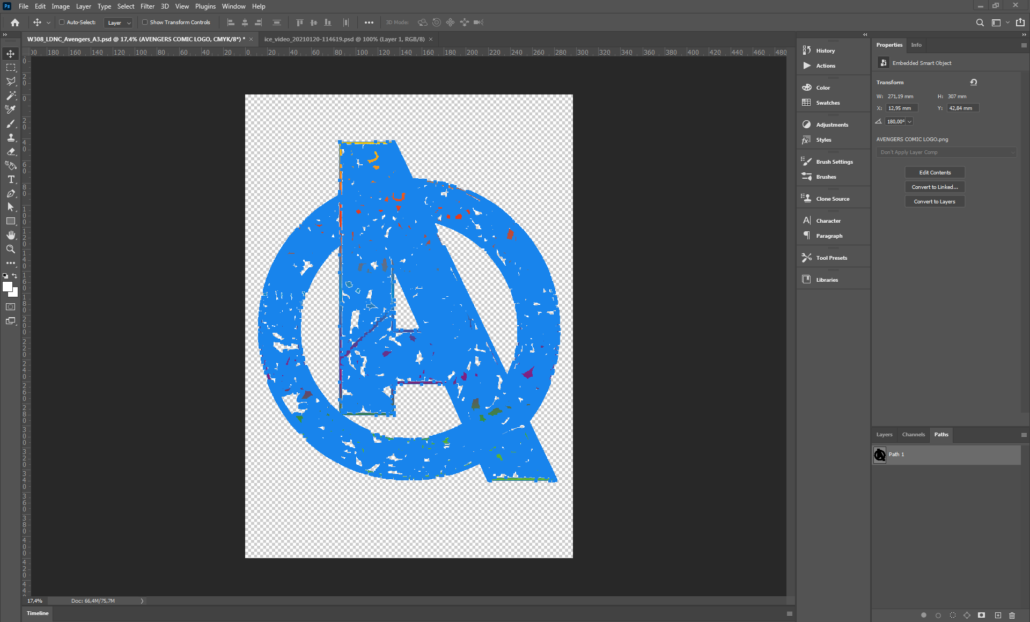Click the X position input field

pyautogui.click(x=901, y=108)
